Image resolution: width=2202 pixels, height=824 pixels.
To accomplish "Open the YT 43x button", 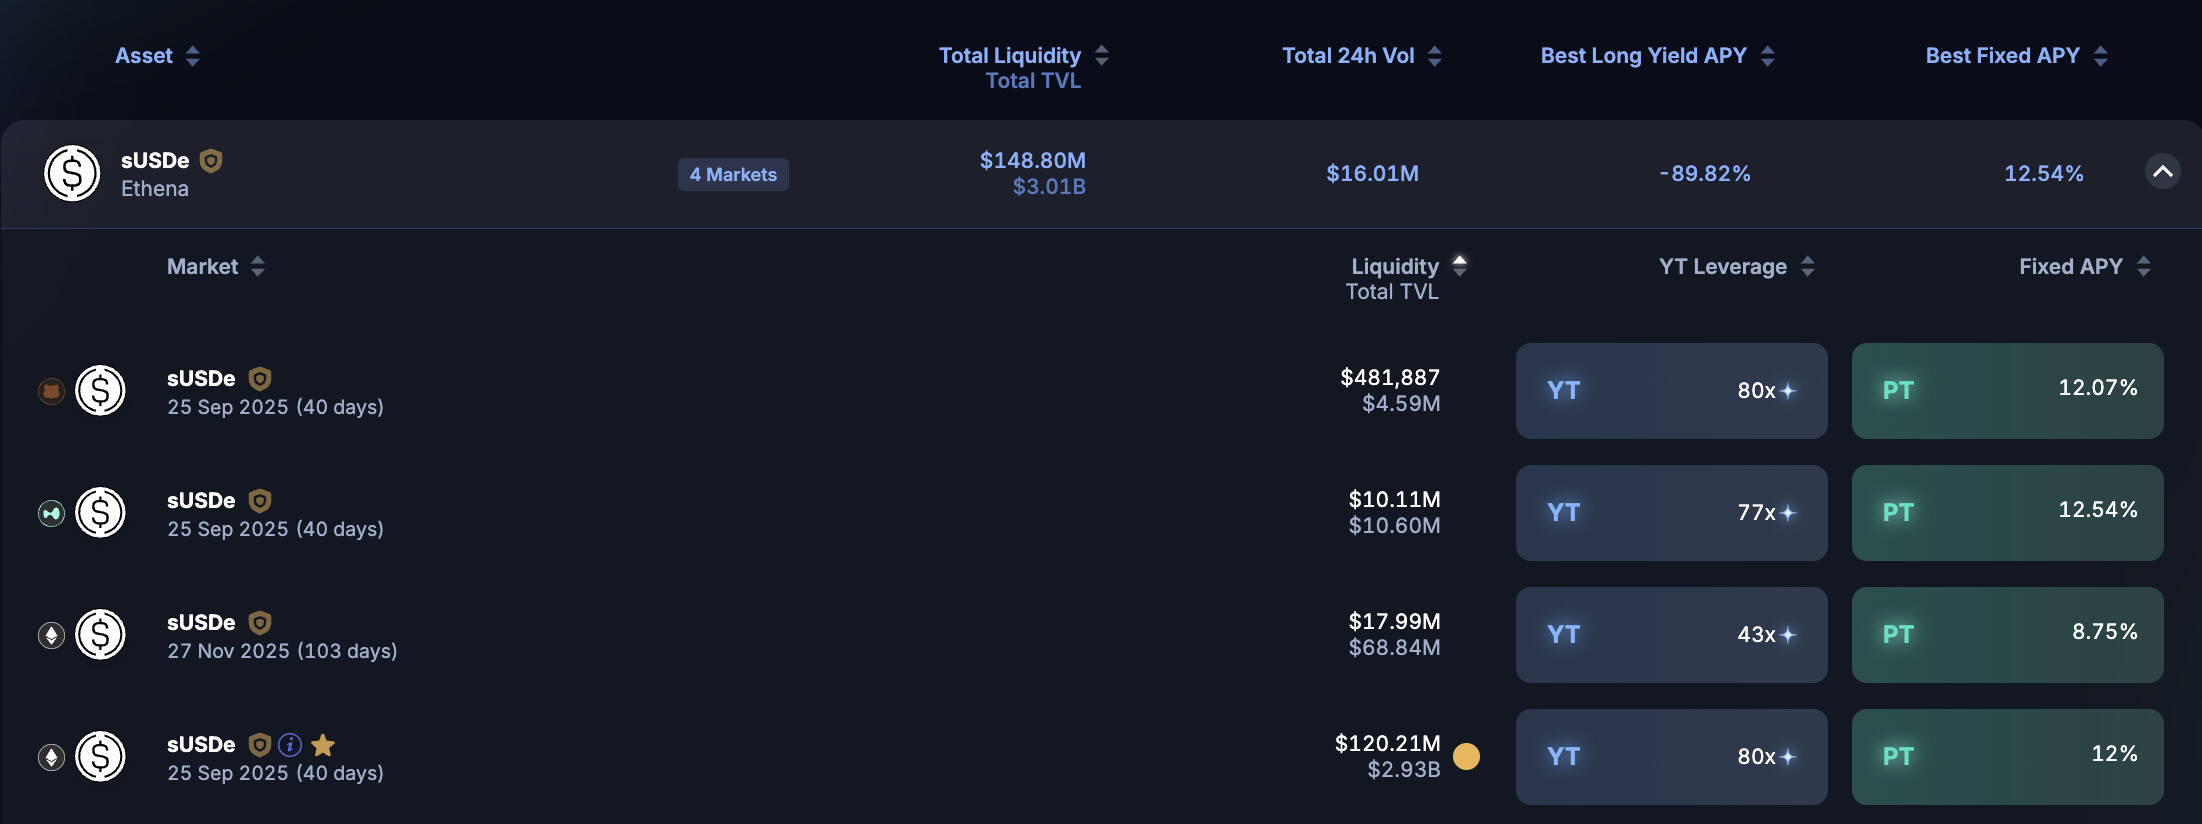I will click(1671, 635).
